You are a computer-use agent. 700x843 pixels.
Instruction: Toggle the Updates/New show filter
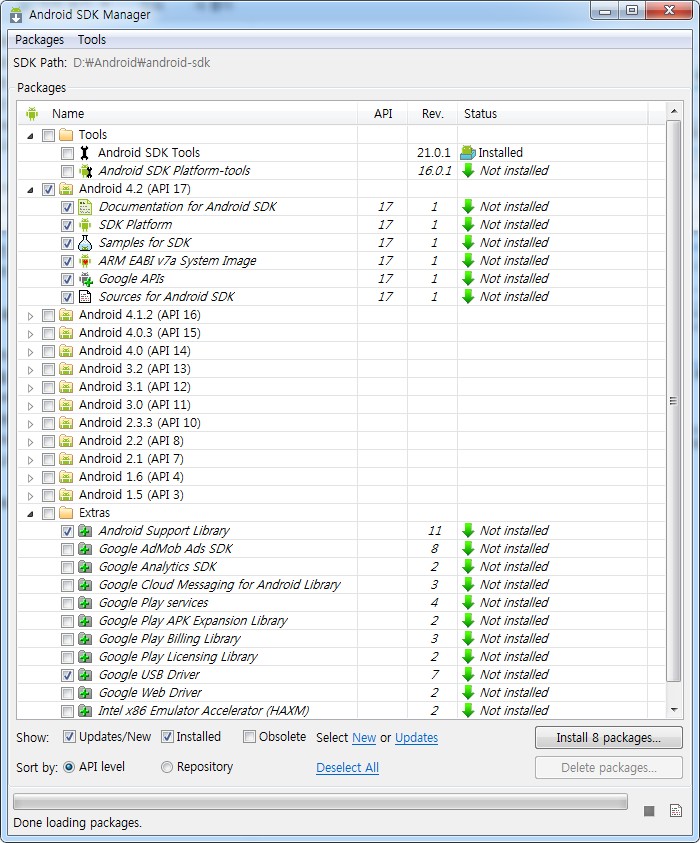[x=69, y=737]
